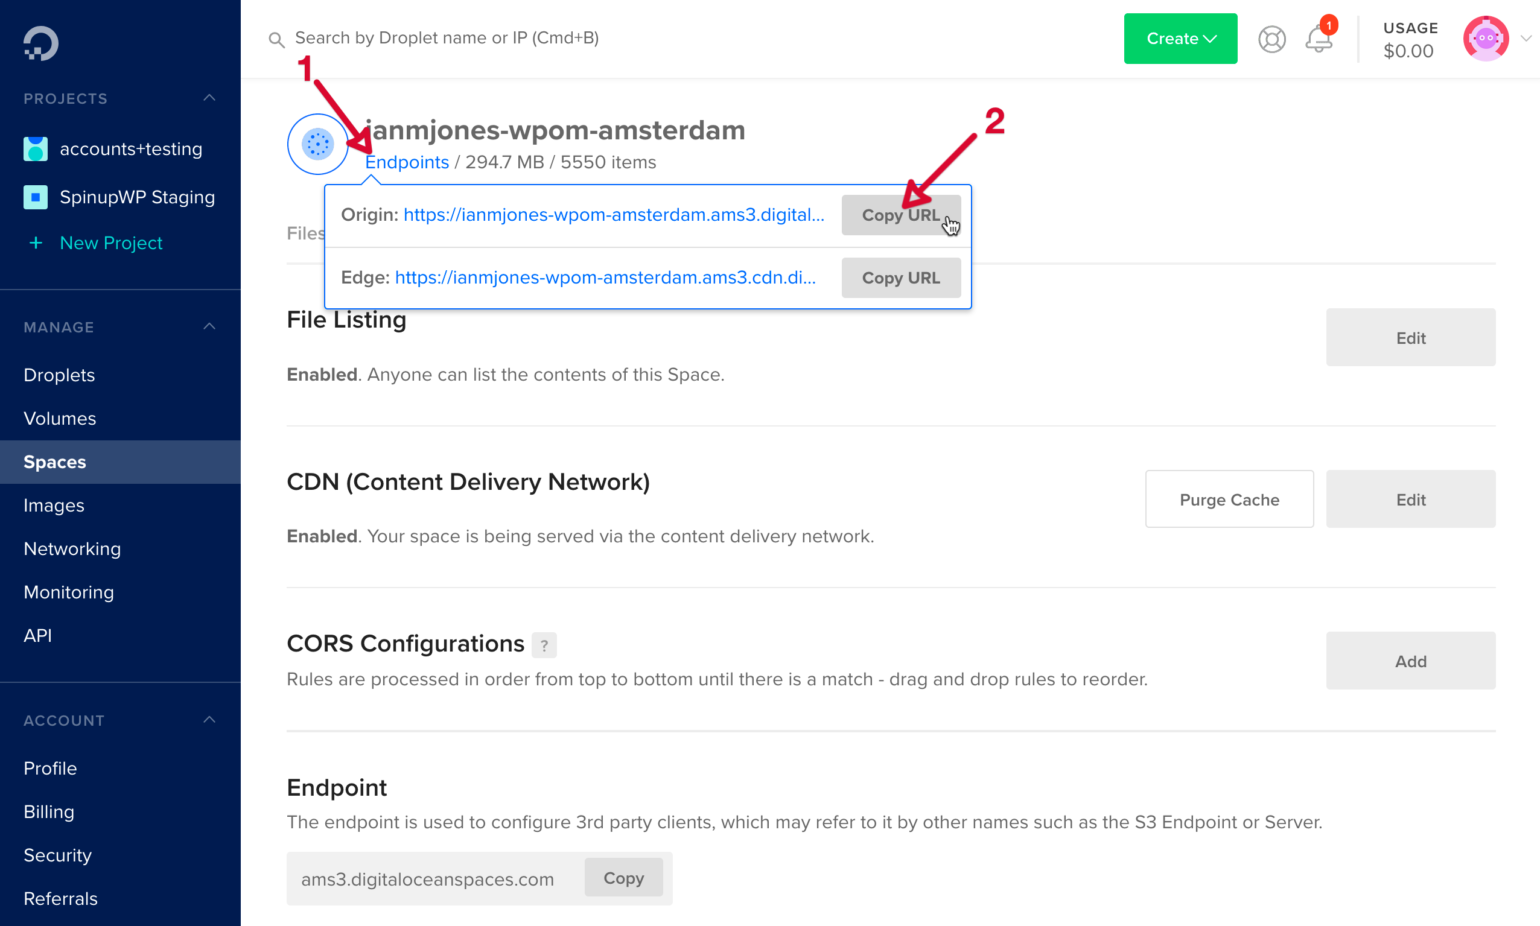Image resolution: width=1540 pixels, height=926 pixels.
Task: Click the search magnifier icon
Action: tap(276, 40)
